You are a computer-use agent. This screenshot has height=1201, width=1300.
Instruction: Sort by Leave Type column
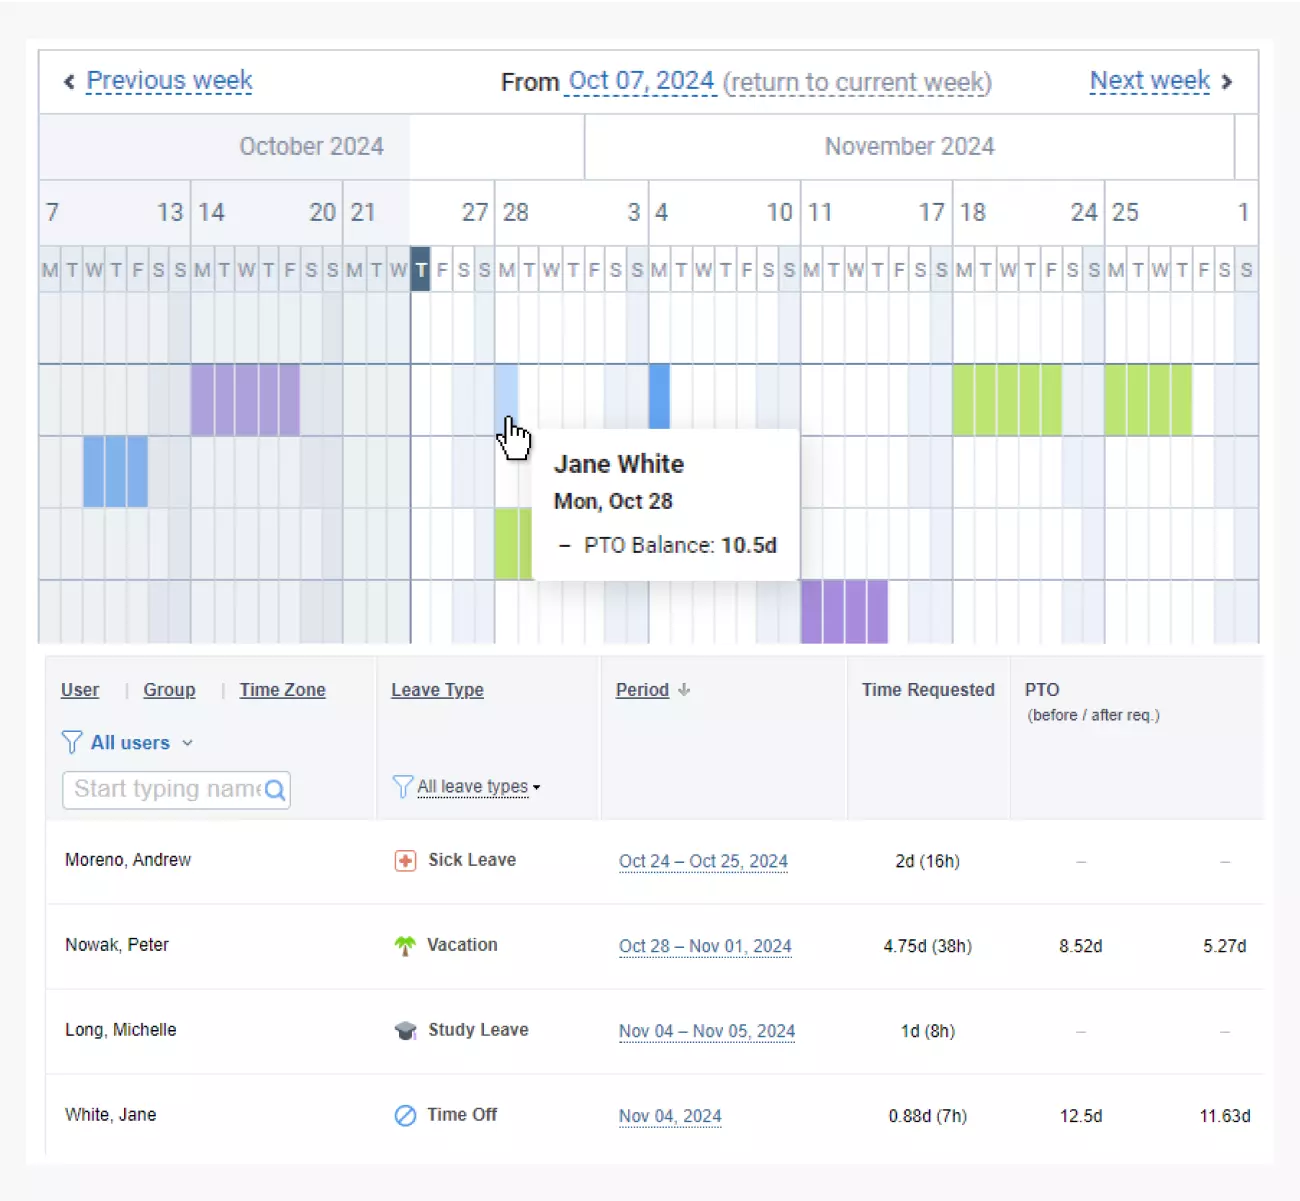(x=437, y=690)
